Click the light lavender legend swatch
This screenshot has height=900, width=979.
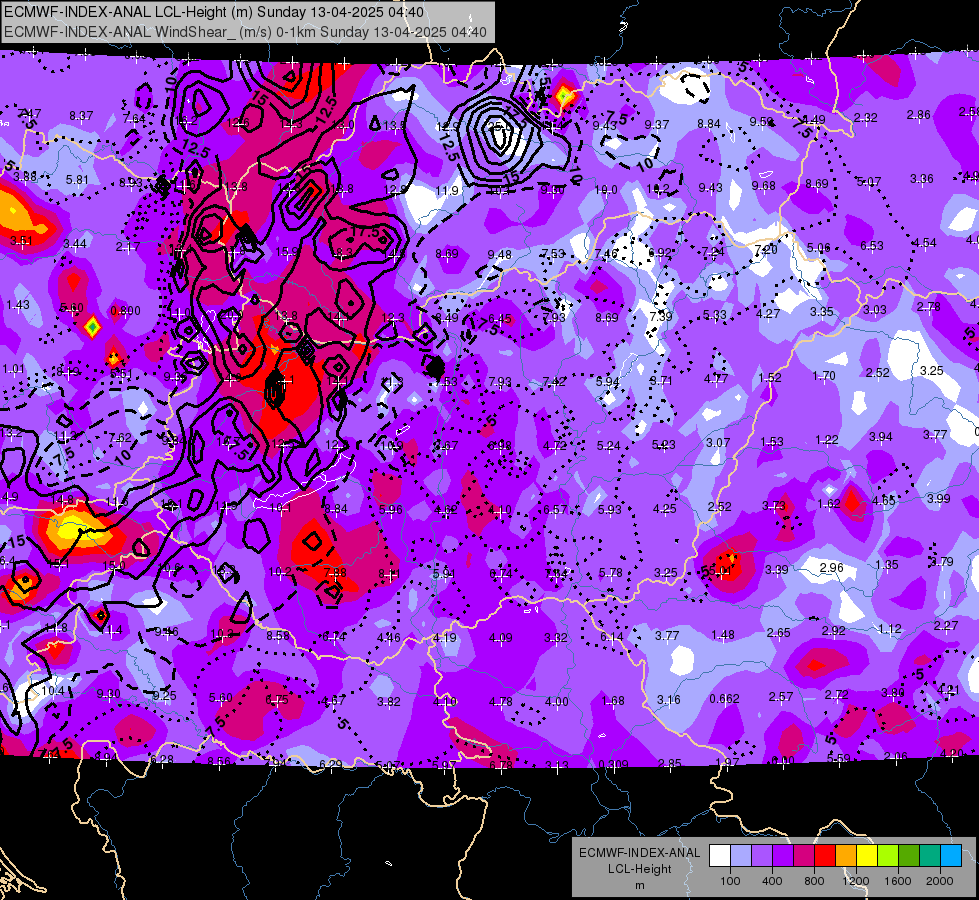[x=740, y=856]
